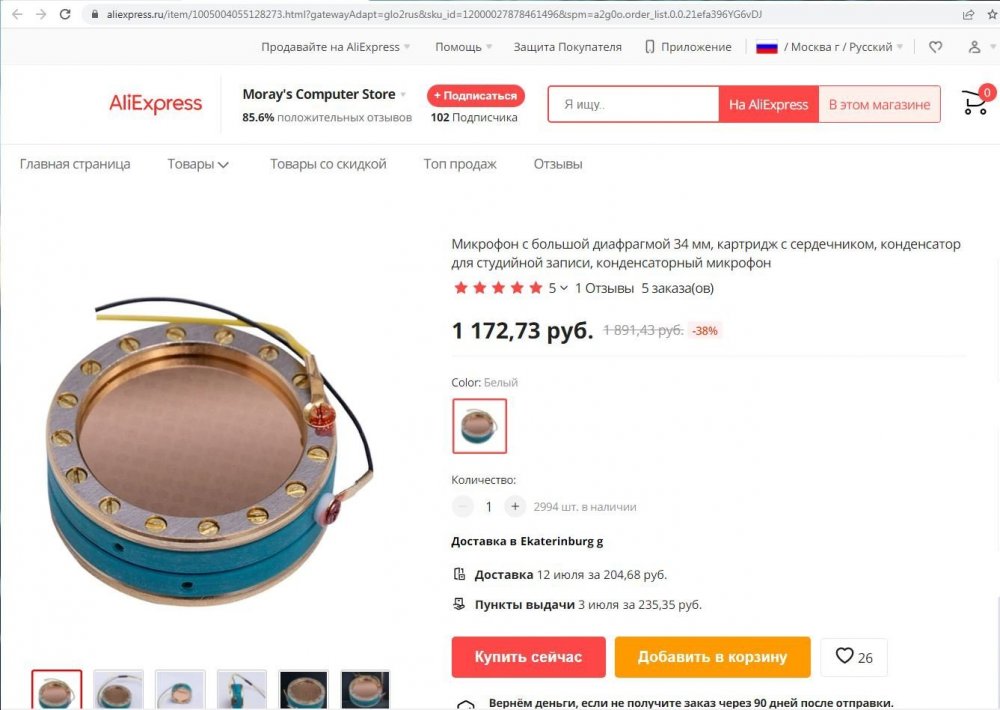Open the Товары со скидкой tab
This screenshot has height=710, width=1000.
(x=328, y=164)
